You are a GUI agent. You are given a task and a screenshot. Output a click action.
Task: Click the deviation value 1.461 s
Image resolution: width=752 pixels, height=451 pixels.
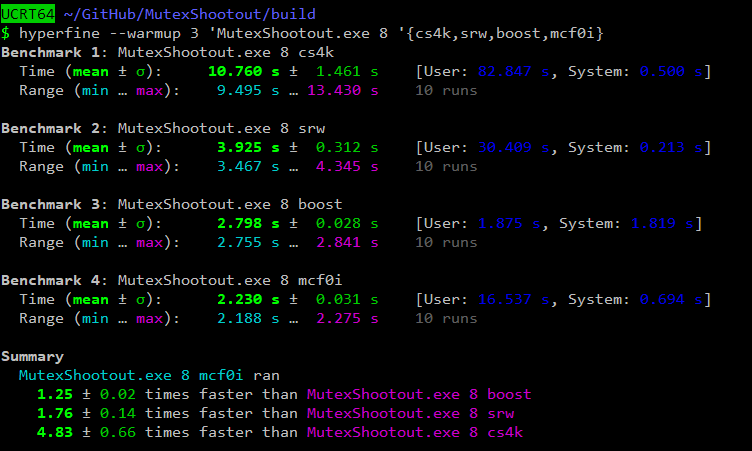347,71
